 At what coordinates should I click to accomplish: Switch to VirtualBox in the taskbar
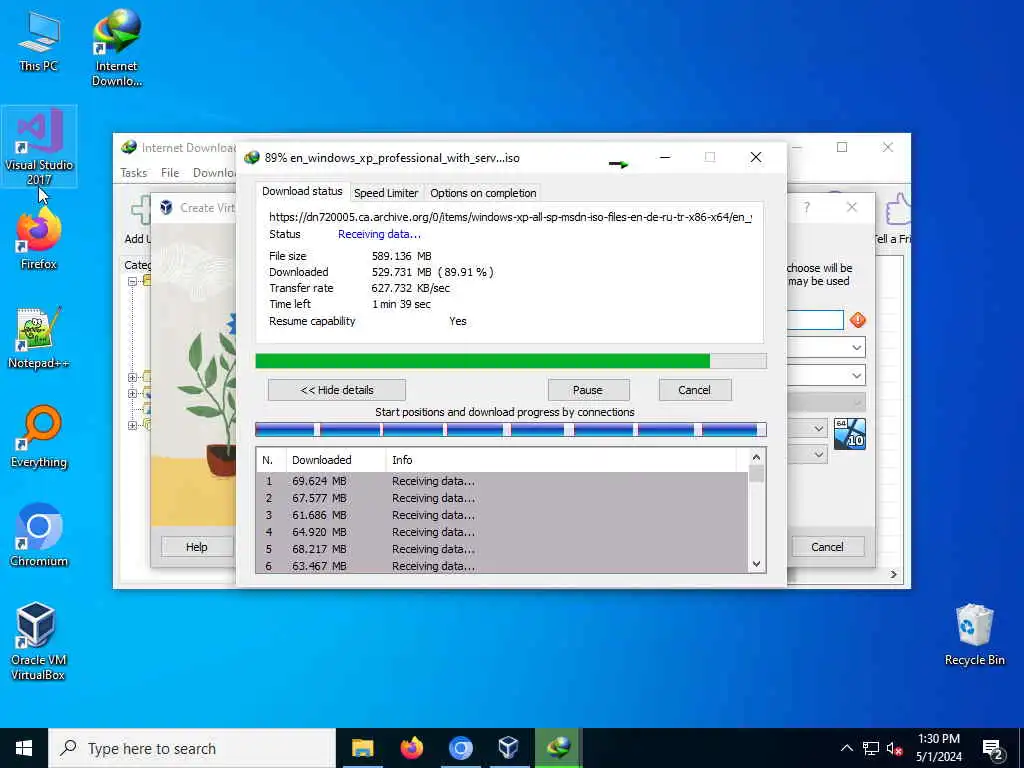(x=509, y=748)
